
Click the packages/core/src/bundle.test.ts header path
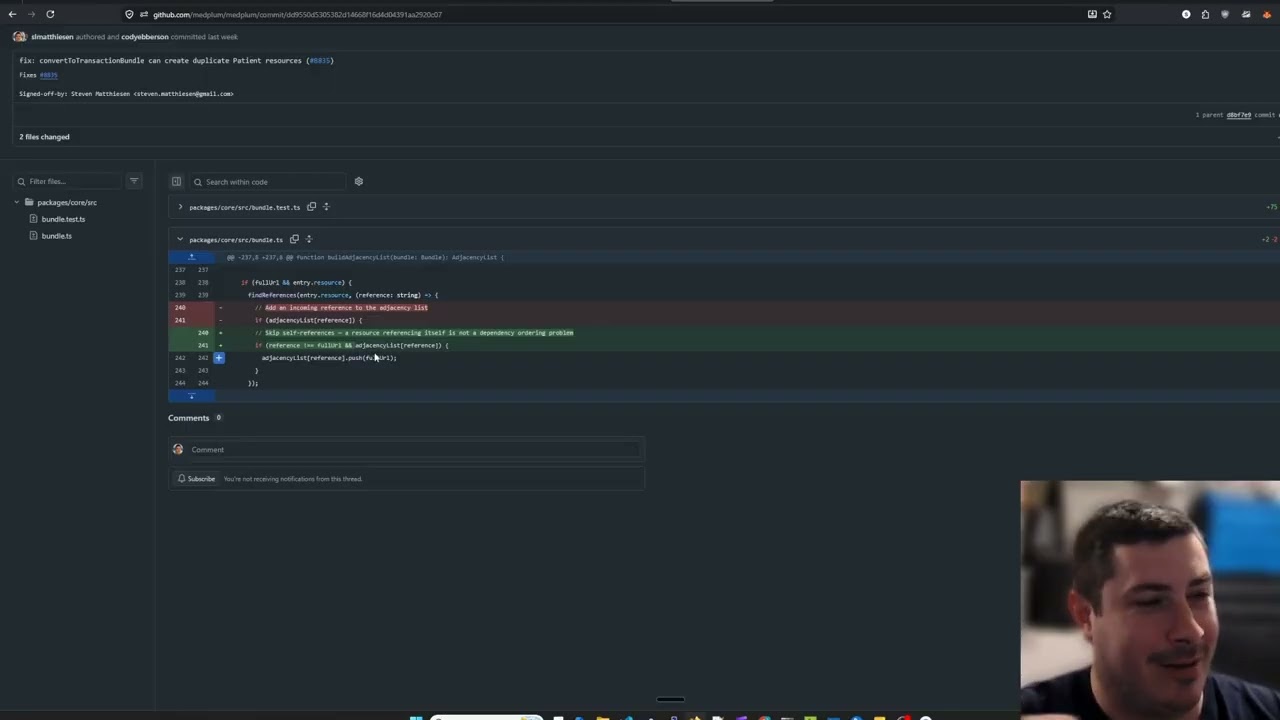coord(244,208)
